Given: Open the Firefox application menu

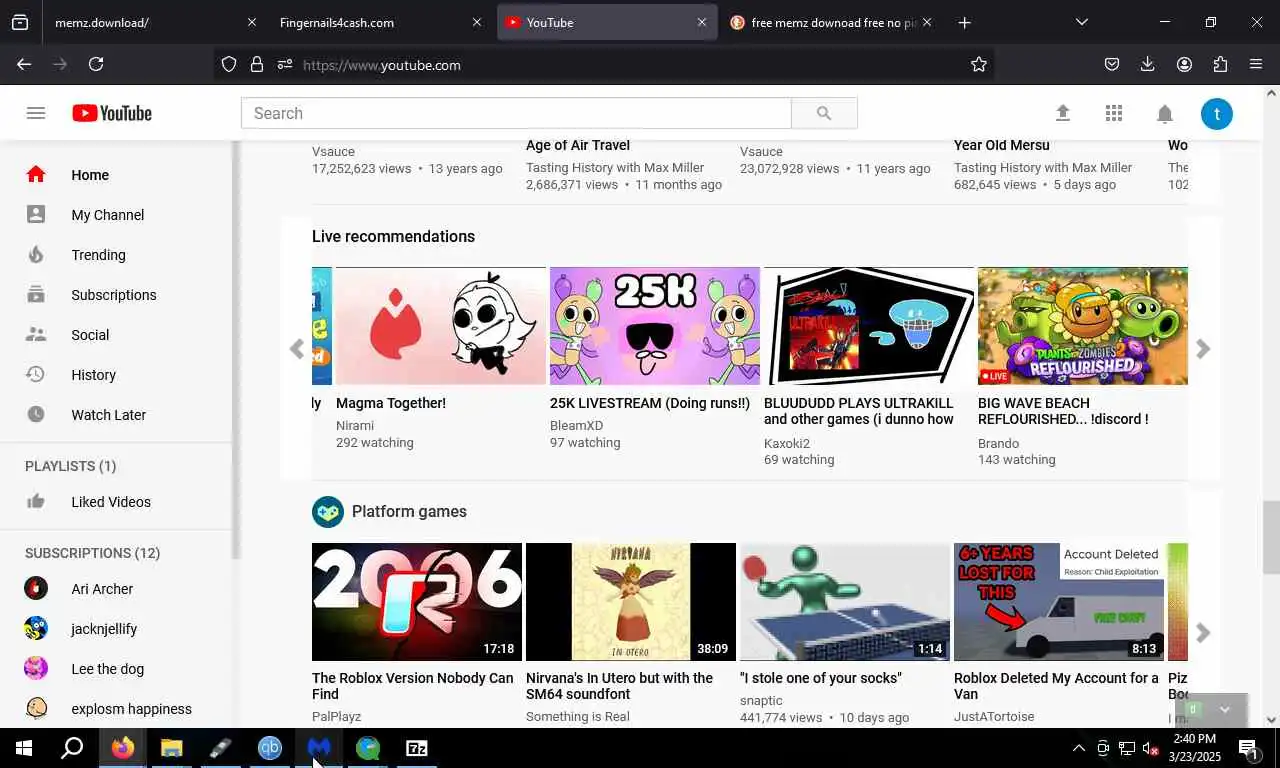Looking at the screenshot, I should click(x=1256, y=64).
